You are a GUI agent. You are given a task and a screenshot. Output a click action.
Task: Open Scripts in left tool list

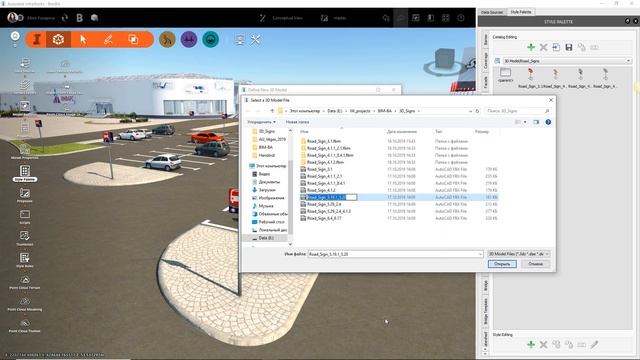24,216
